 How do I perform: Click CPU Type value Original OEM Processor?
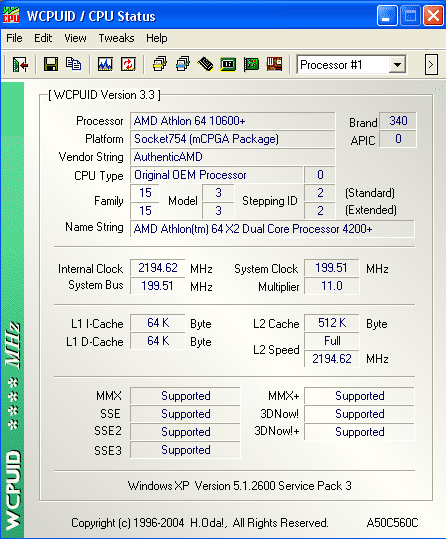click(x=216, y=175)
